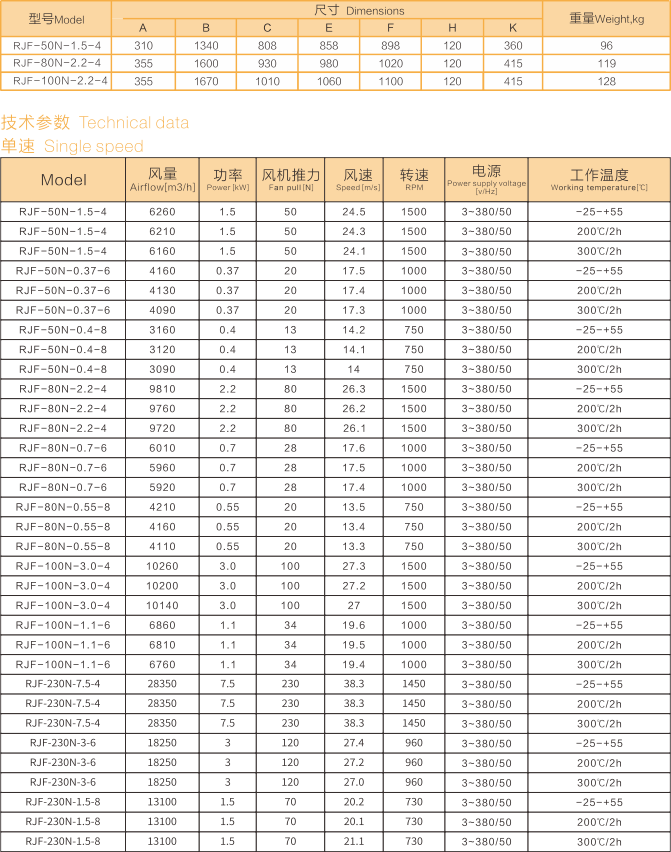Click the airflow value 10260
The image size is (671, 852).
point(162,566)
